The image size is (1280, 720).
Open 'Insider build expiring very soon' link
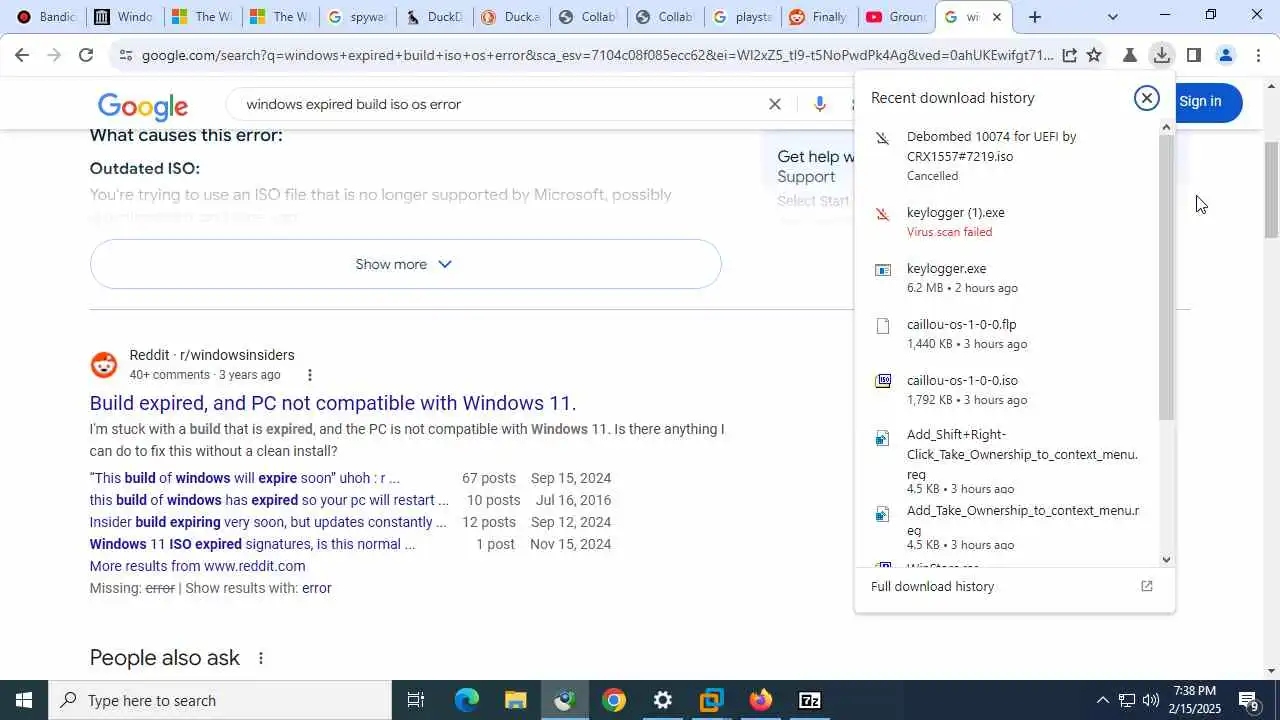268,522
